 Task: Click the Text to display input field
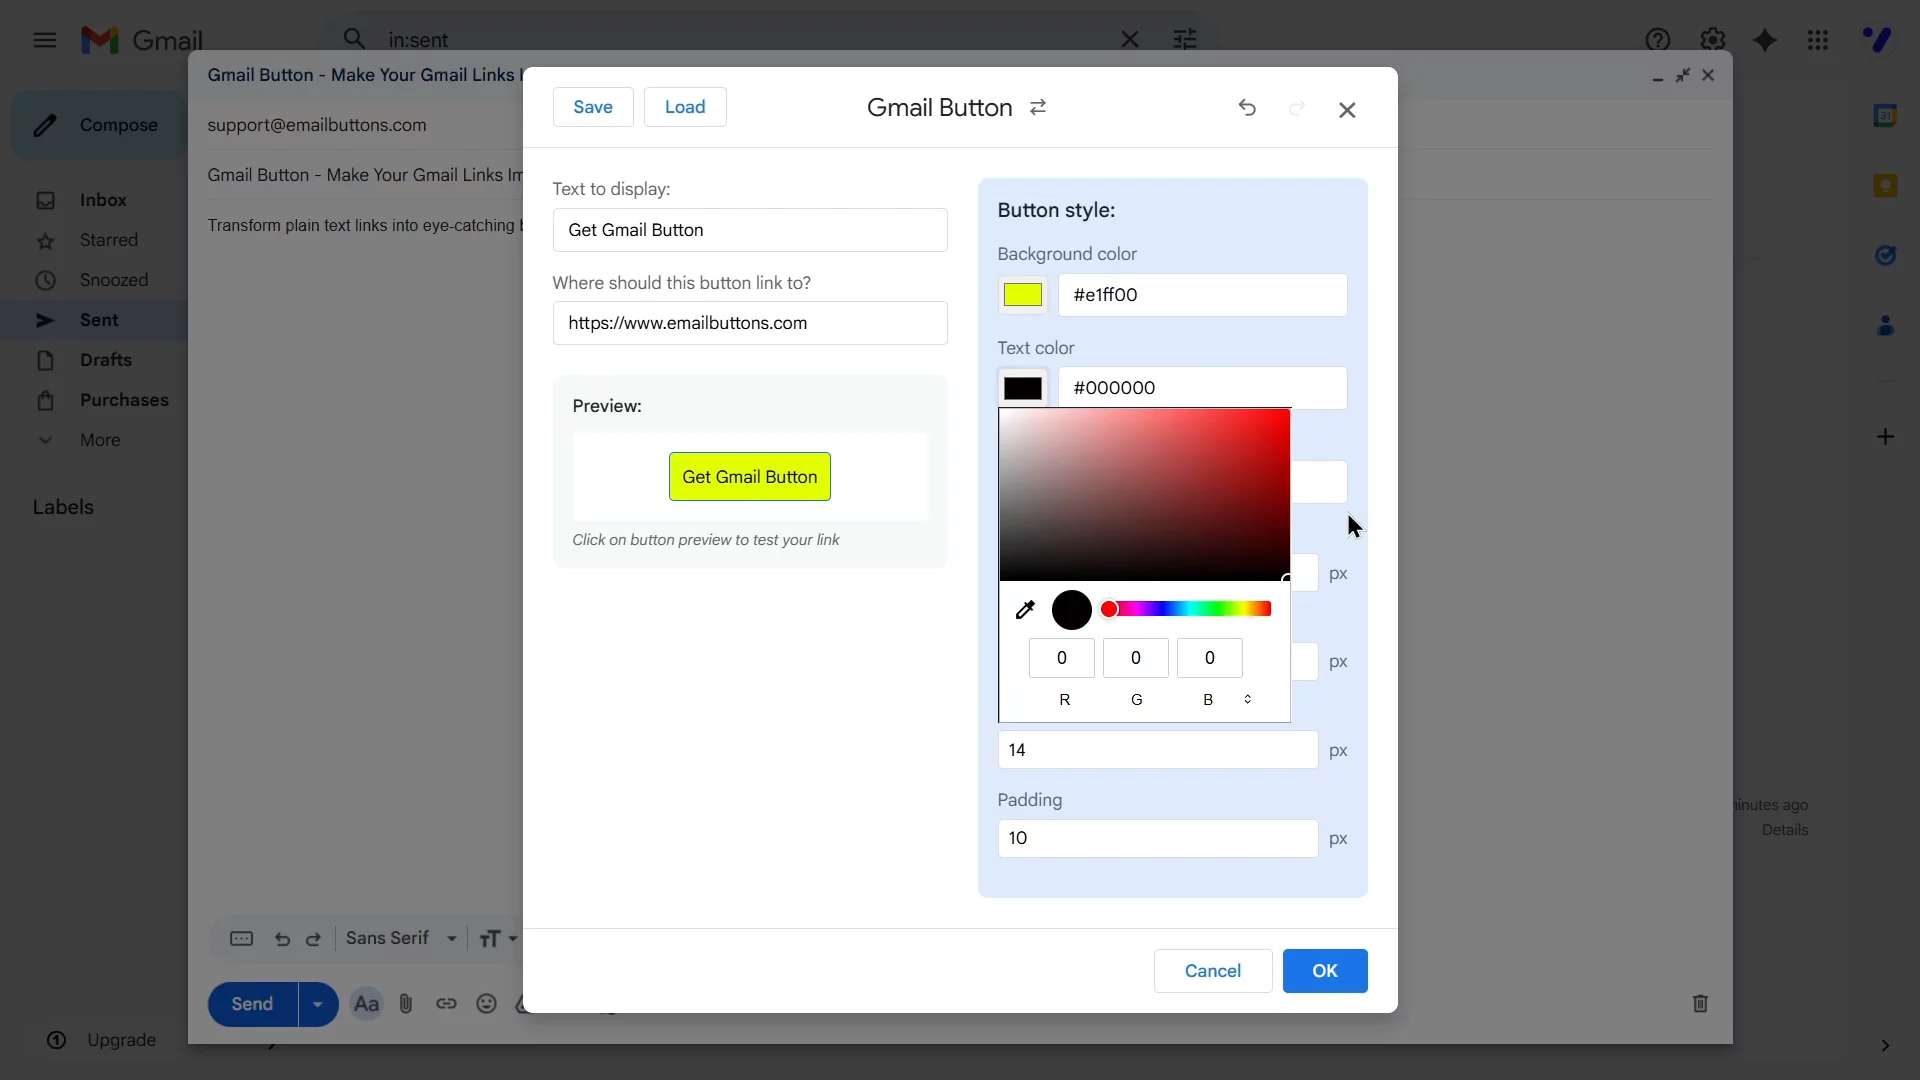coord(750,229)
